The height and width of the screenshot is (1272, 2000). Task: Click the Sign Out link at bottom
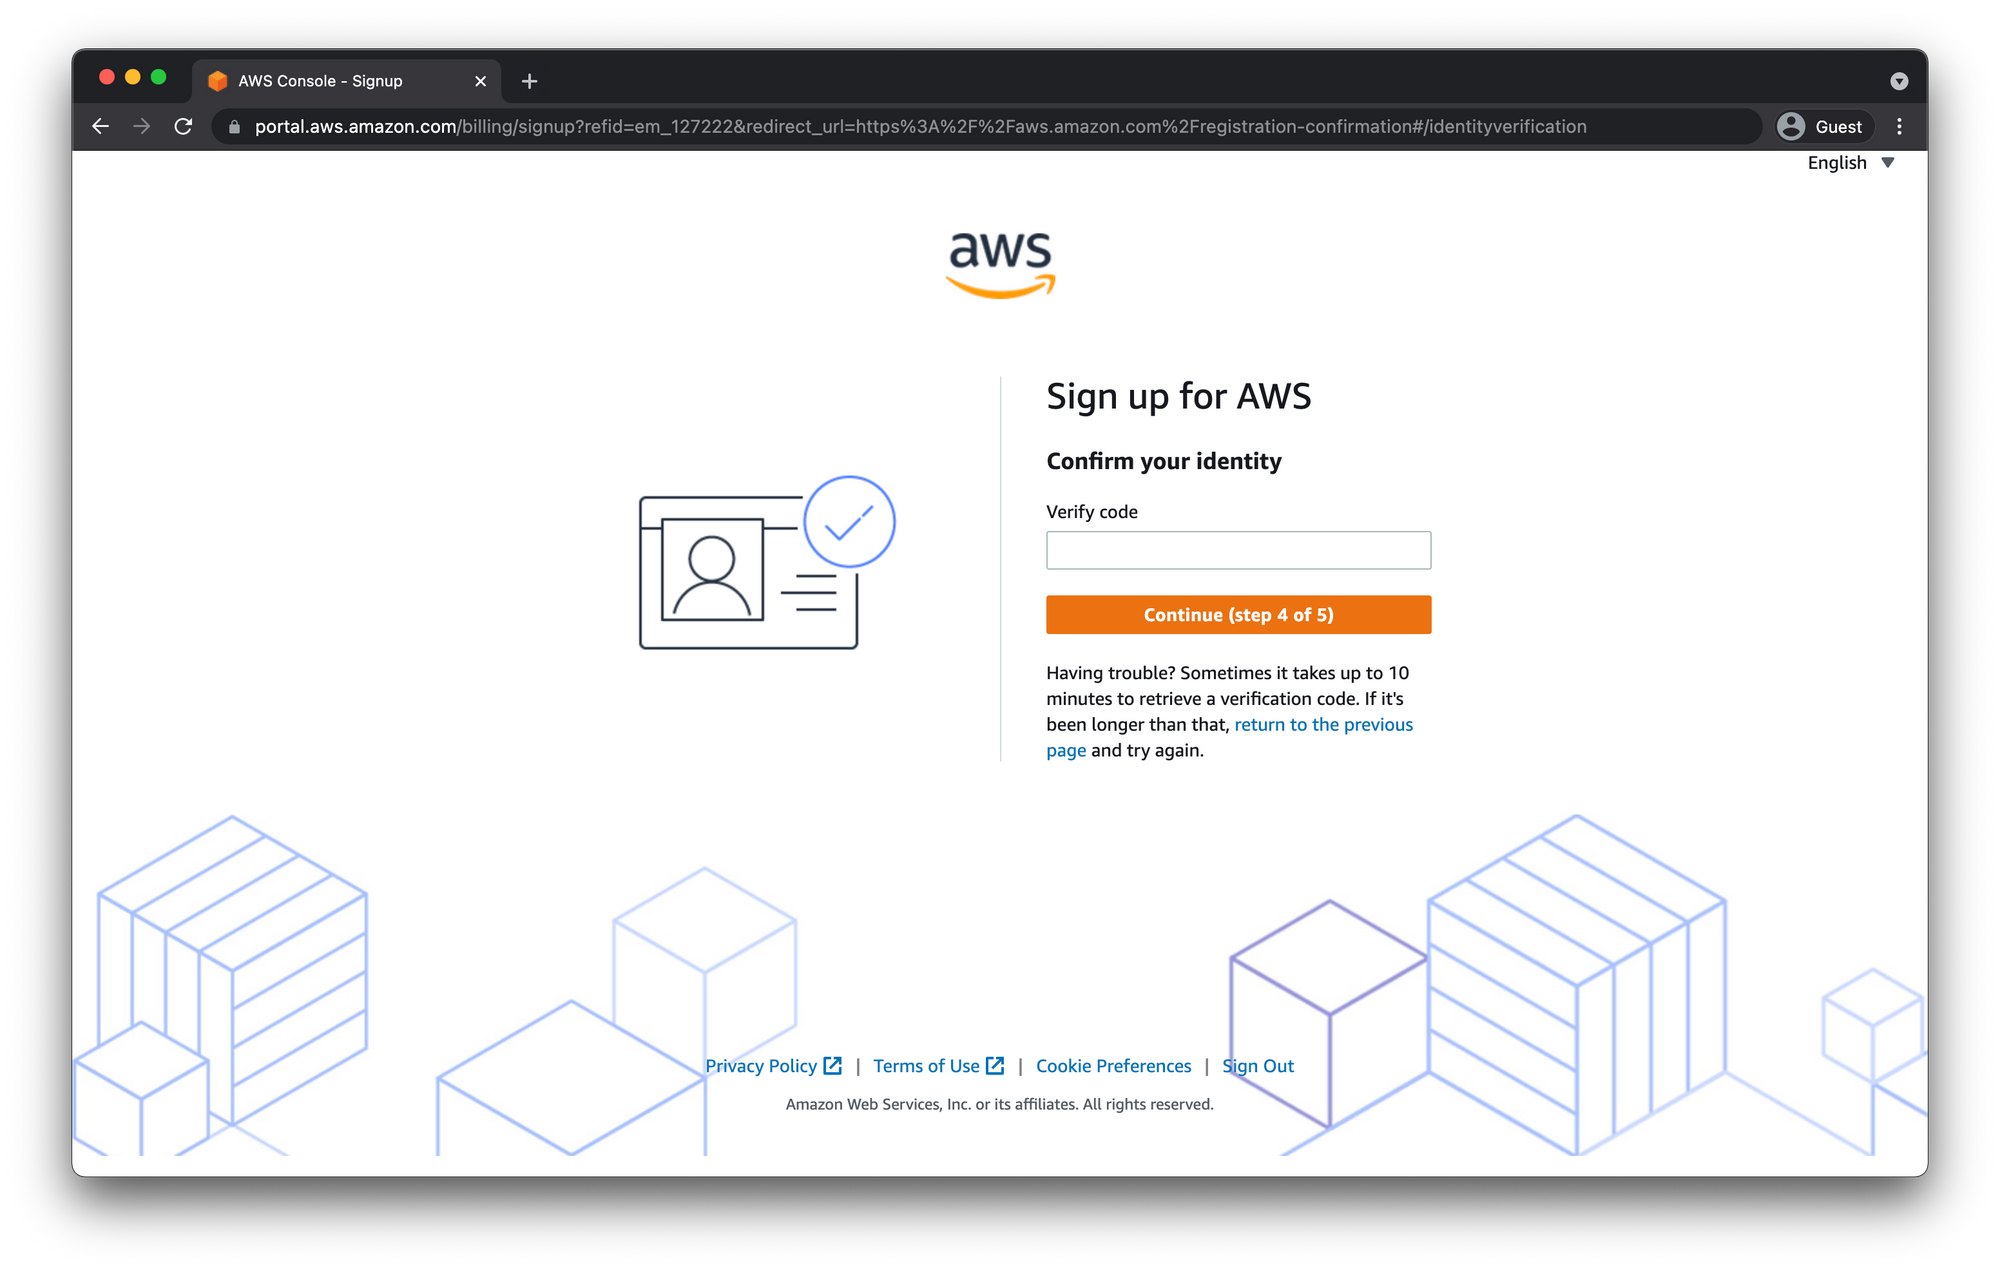(x=1258, y=1065)
